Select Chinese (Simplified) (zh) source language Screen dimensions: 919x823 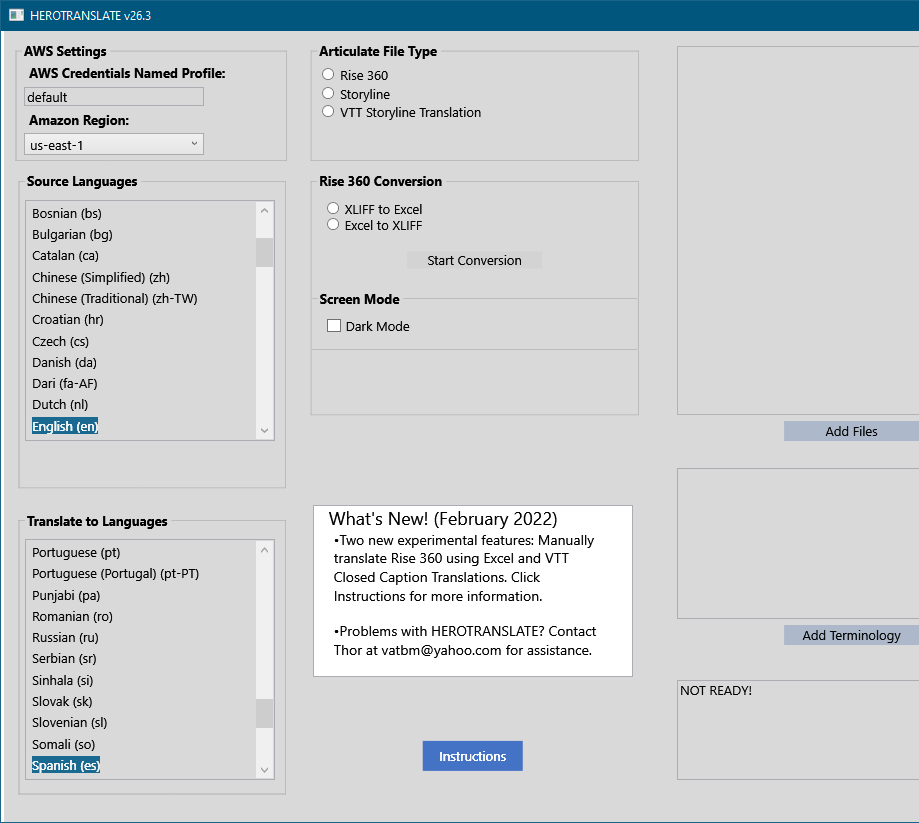tap(101, 277)
